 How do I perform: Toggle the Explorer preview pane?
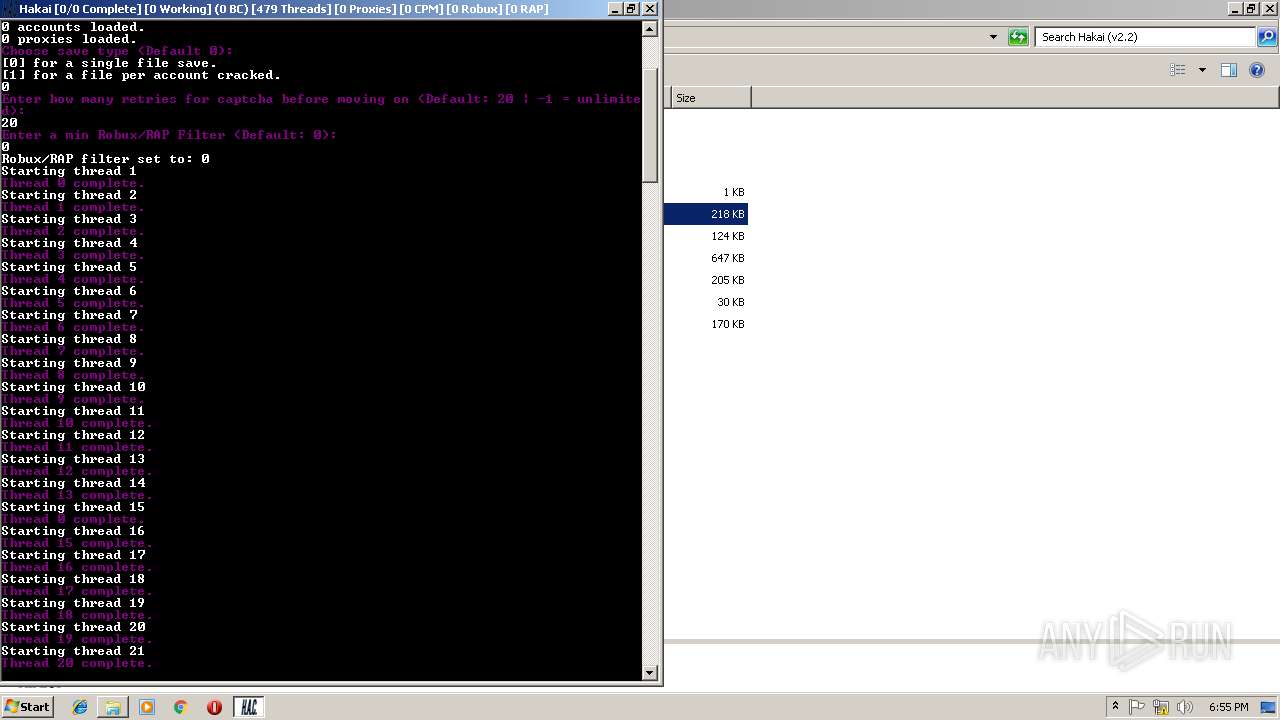point(1229,70)
